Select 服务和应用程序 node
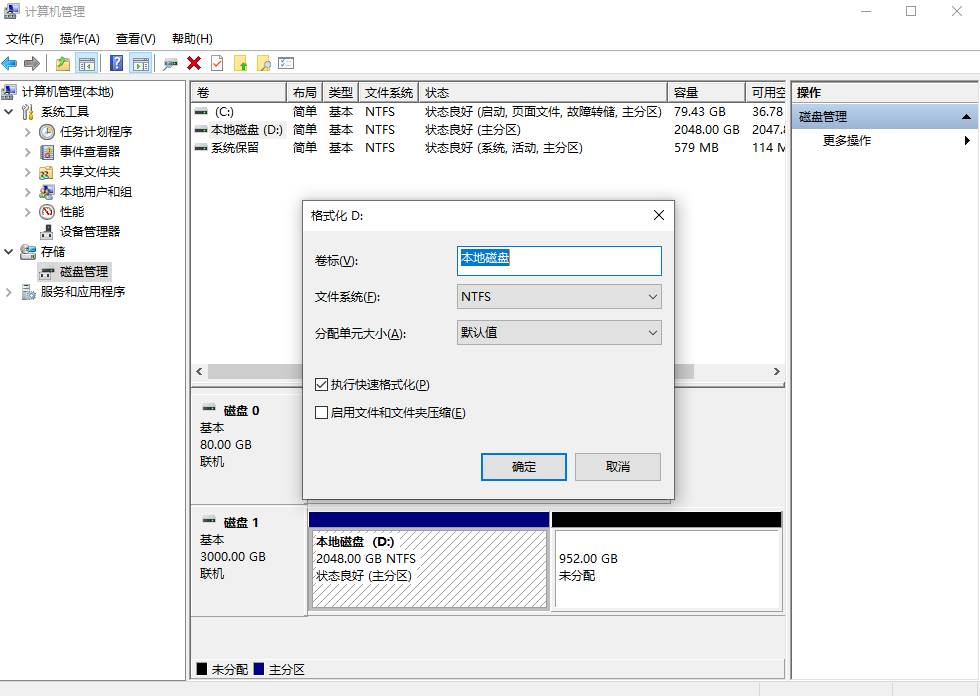Viewport: 980px width, 696px height. coord(82,291)
